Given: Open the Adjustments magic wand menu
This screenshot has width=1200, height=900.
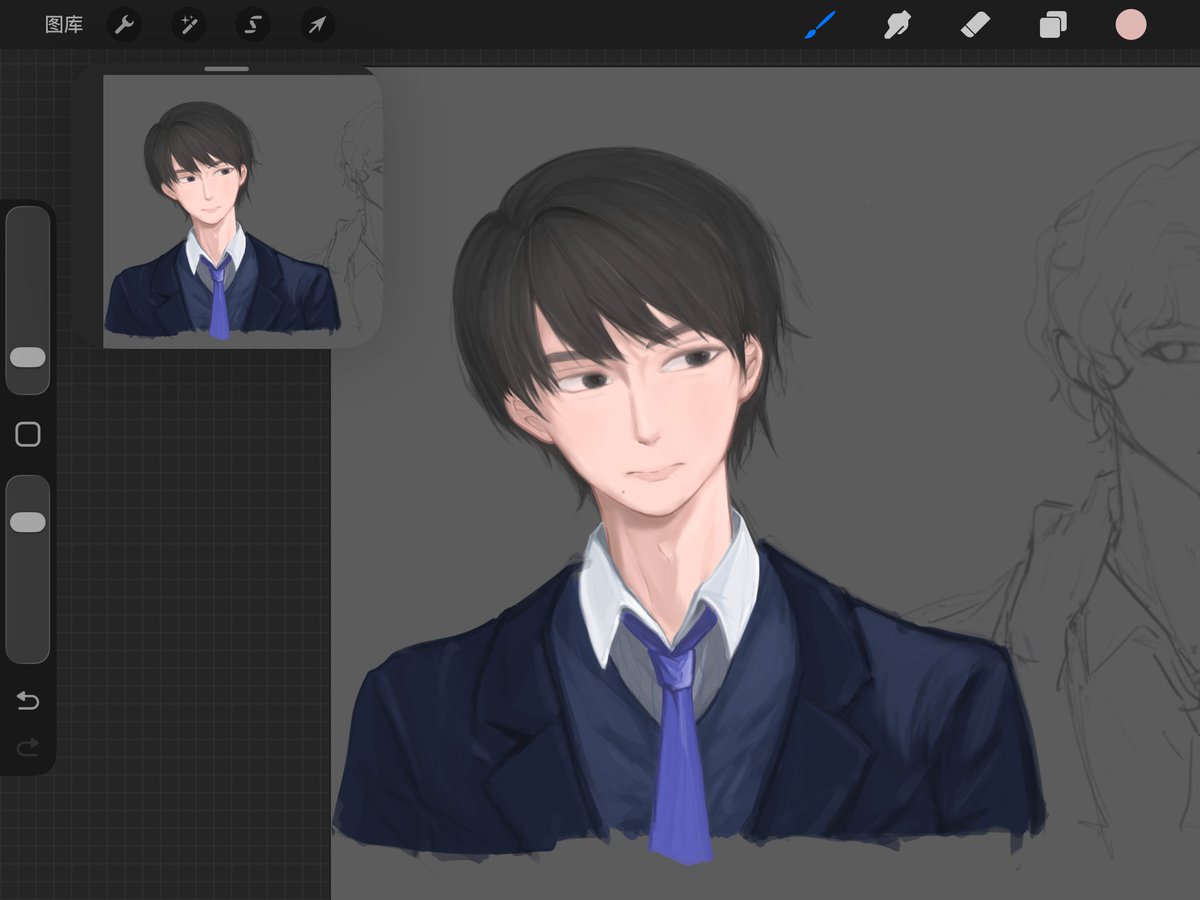Looking at the screenshot, I should click(x=187, y=25).
